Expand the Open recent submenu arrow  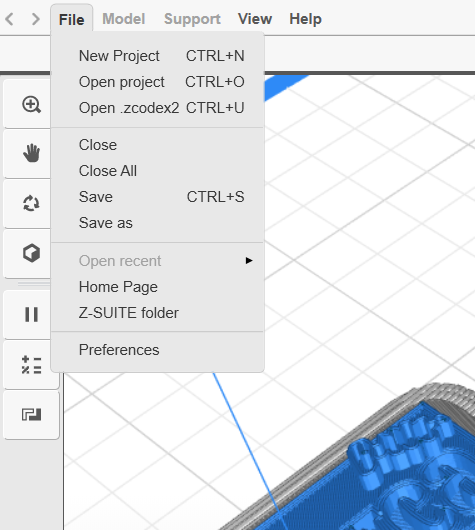coord(249,261)
